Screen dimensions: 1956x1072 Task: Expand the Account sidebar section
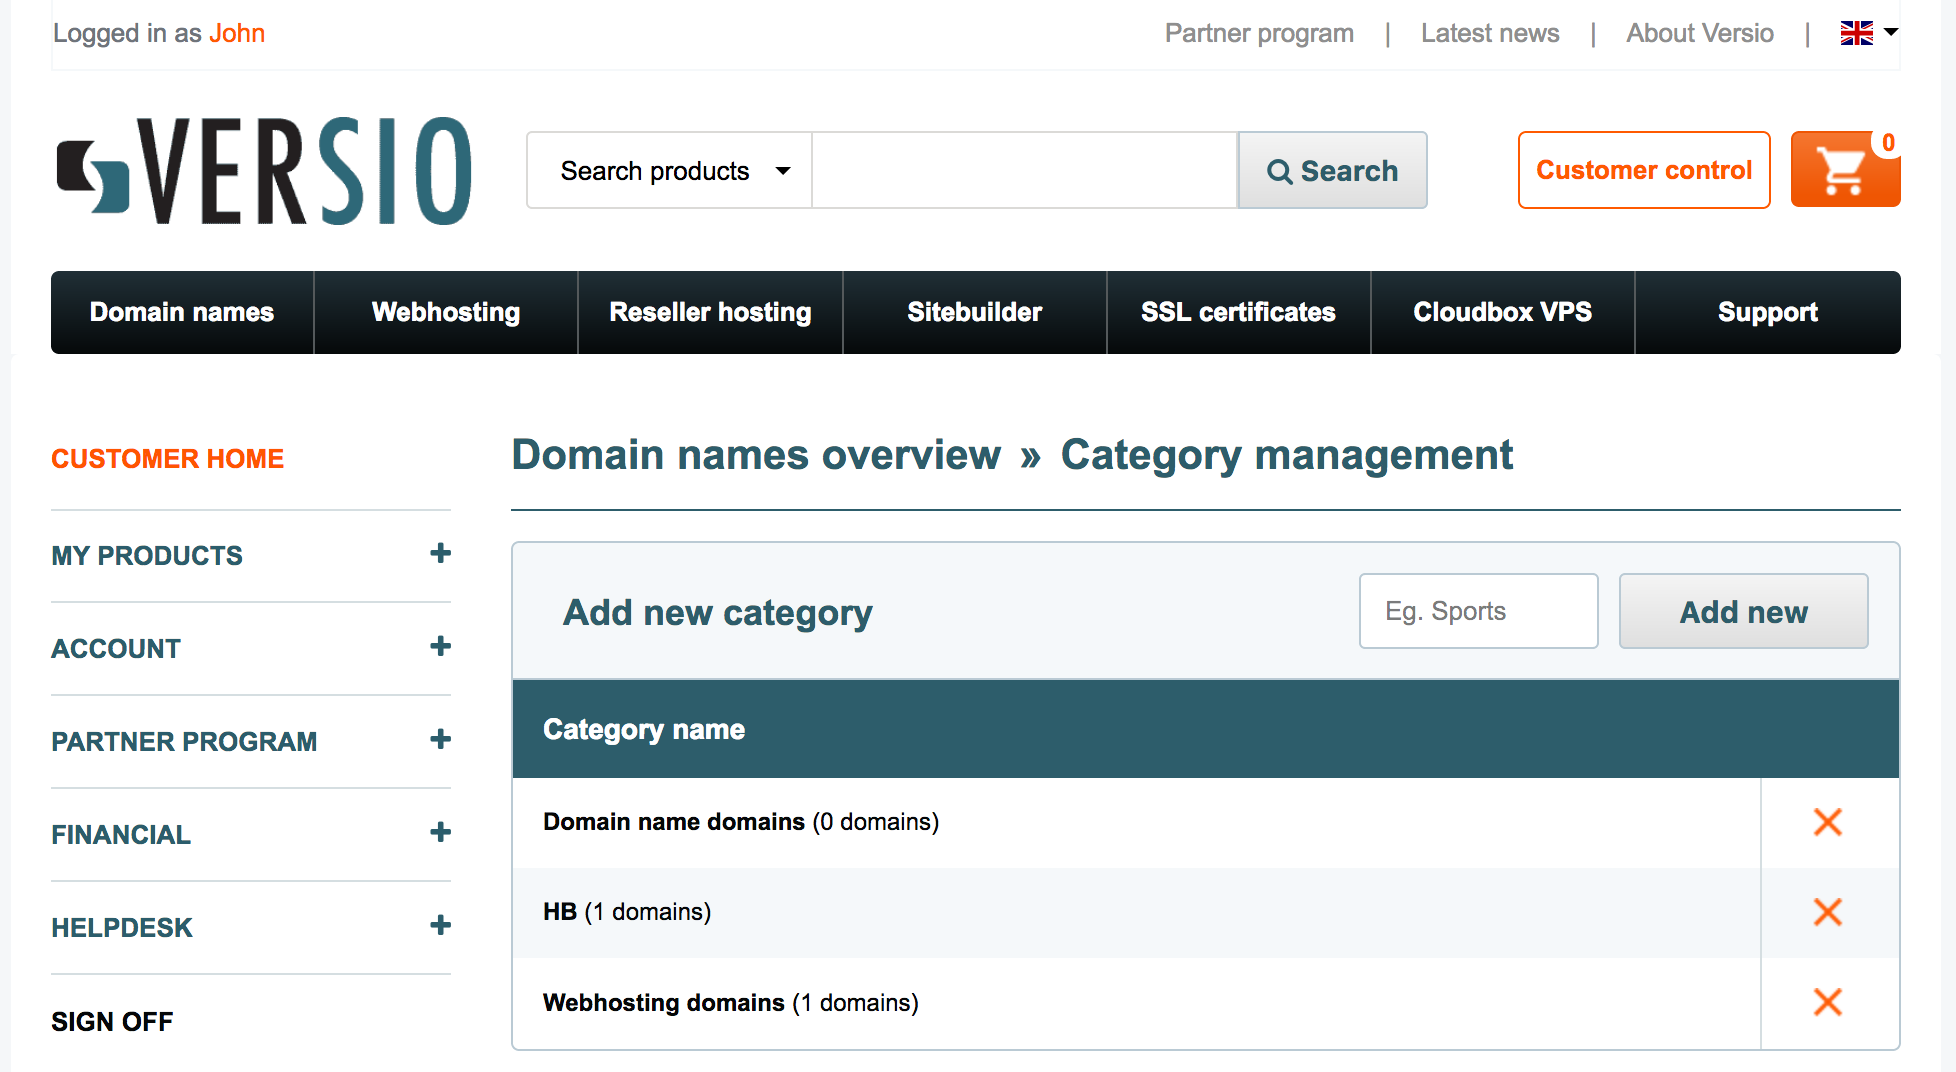click(x=440, y=647)
